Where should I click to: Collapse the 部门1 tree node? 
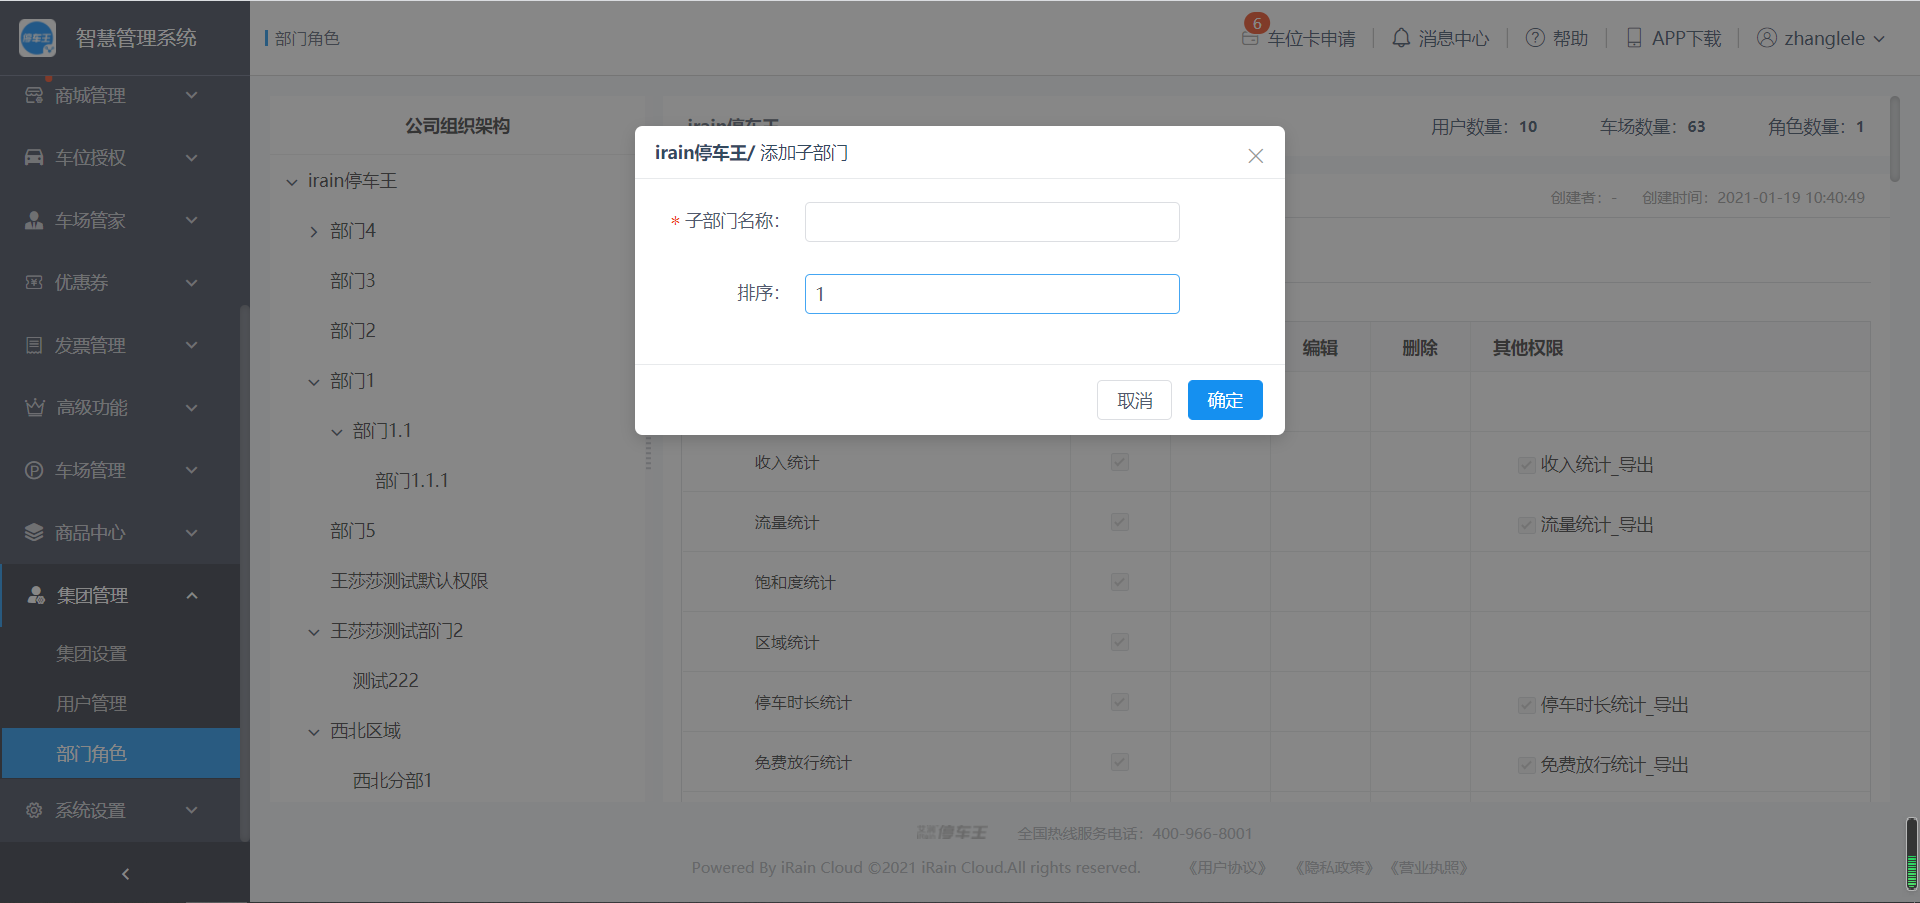(x=314, y=382)
